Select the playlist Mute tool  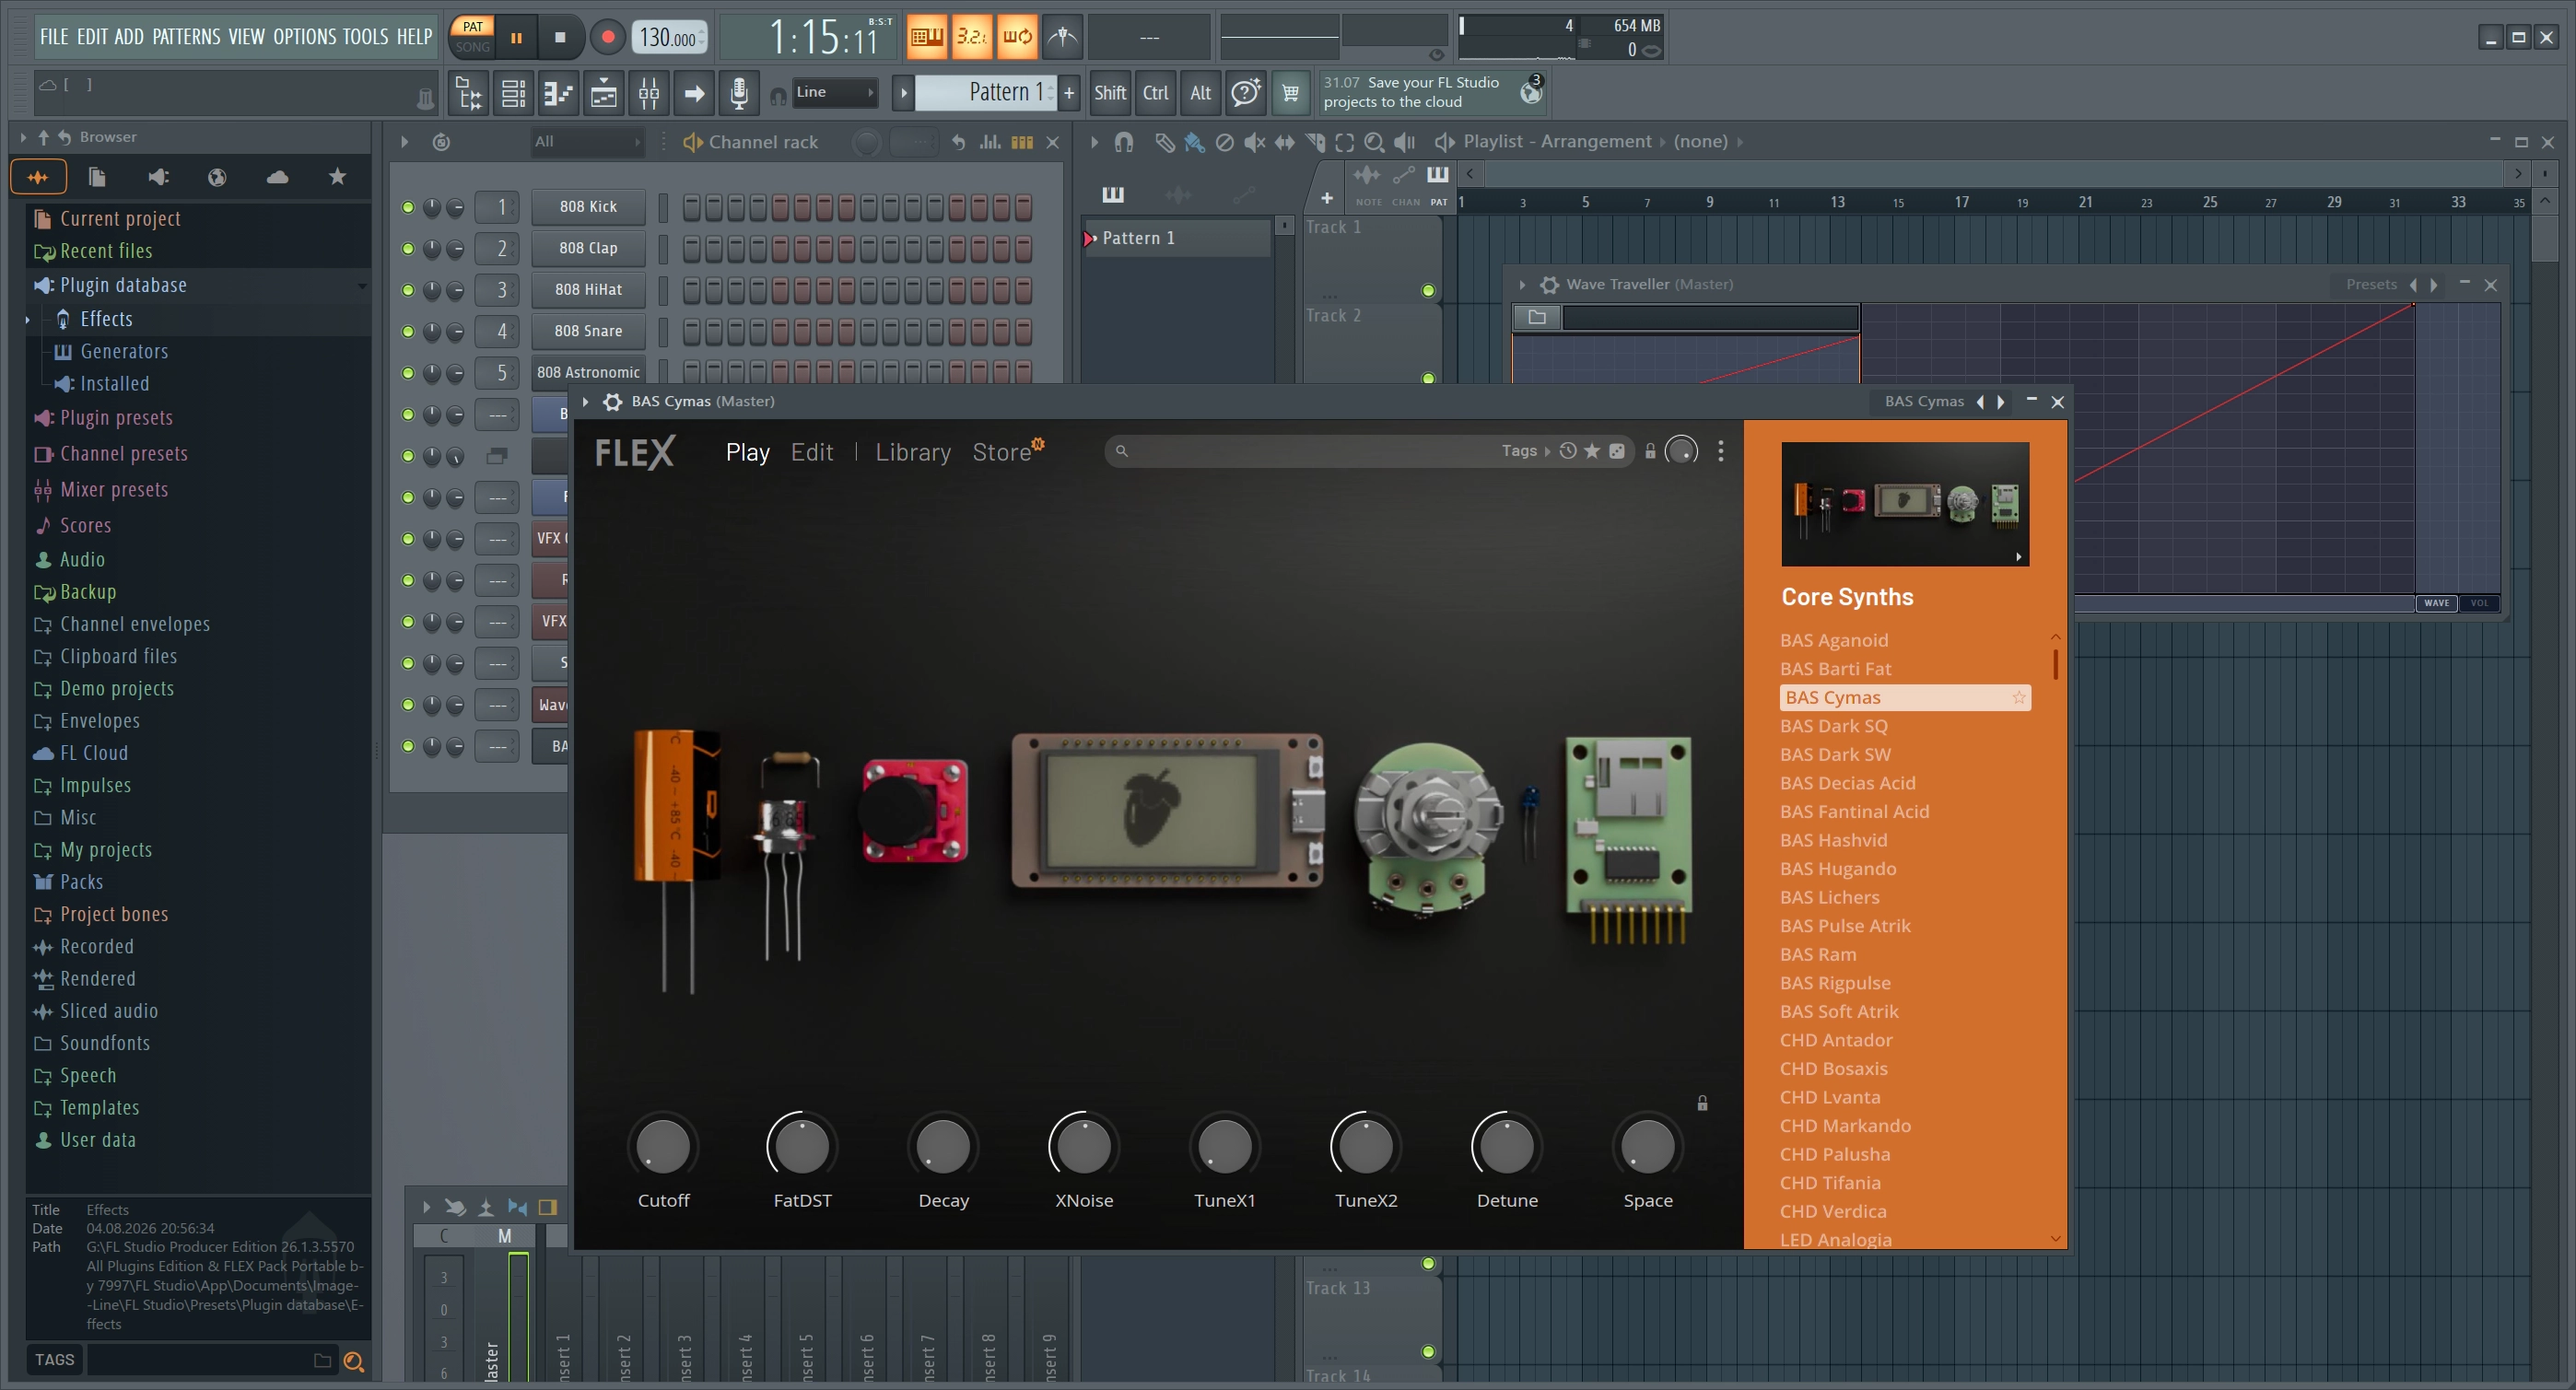point(1254,142)
